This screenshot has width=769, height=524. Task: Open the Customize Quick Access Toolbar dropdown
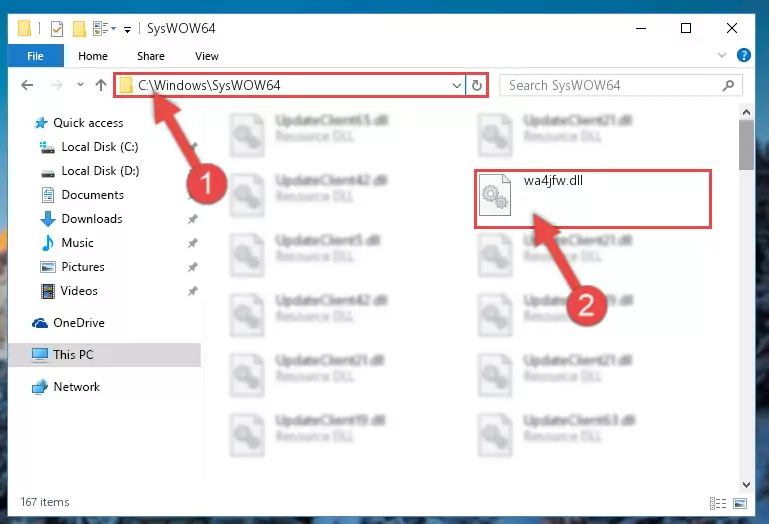[x=127, y=29]
